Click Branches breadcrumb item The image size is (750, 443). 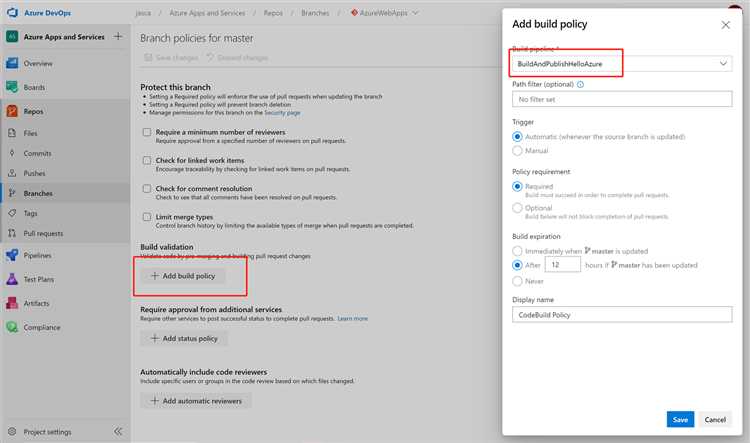[x=315, y=13]
